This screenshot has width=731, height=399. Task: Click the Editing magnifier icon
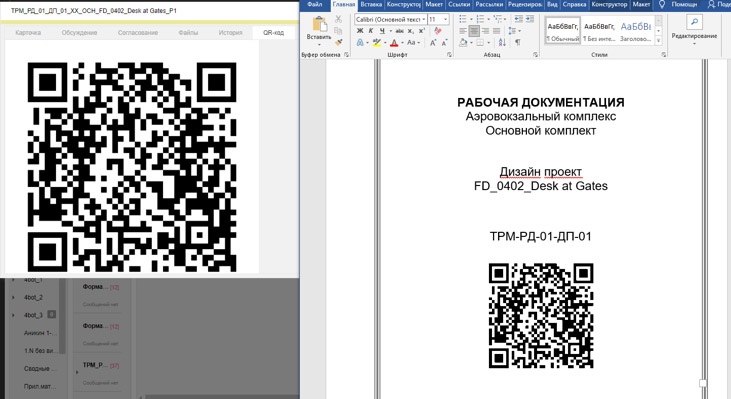pos(694,22)
